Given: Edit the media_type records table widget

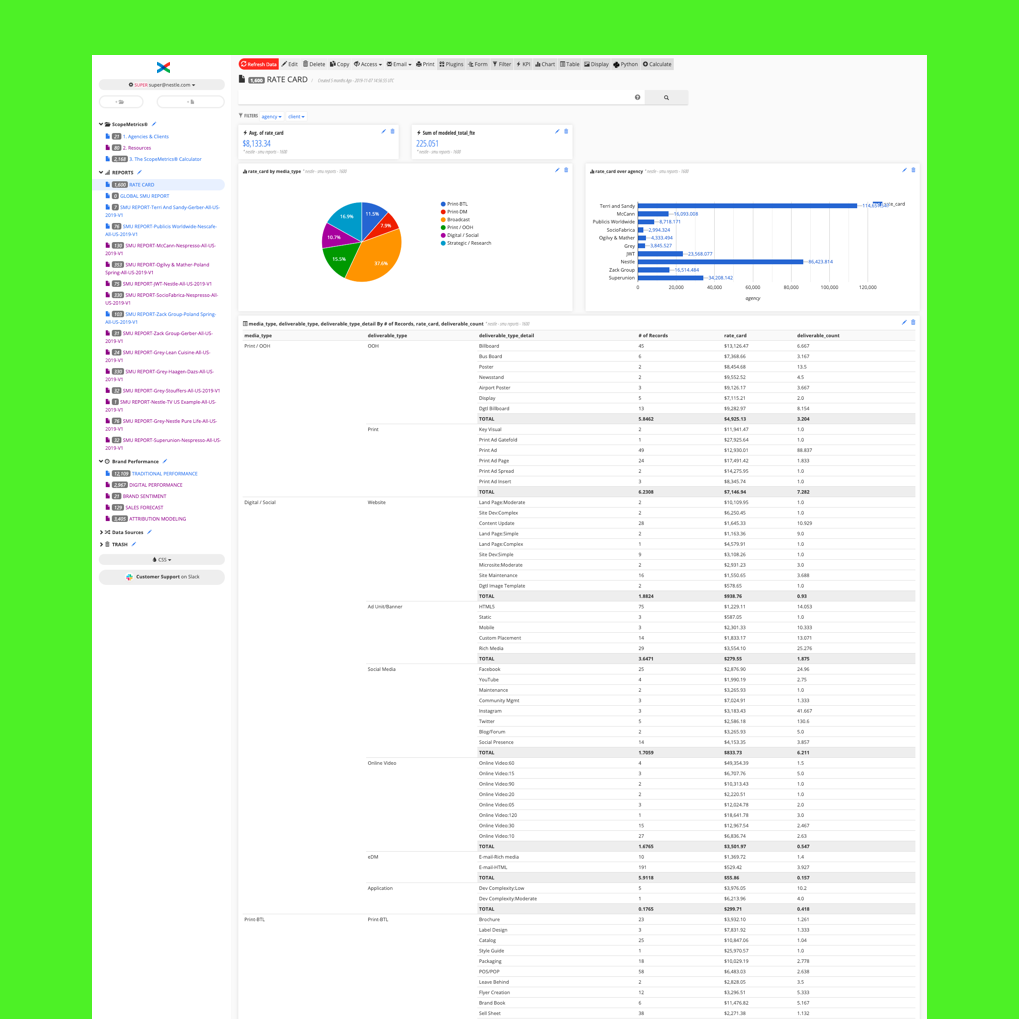Looking at the screenshot, I should click(904, 322).
